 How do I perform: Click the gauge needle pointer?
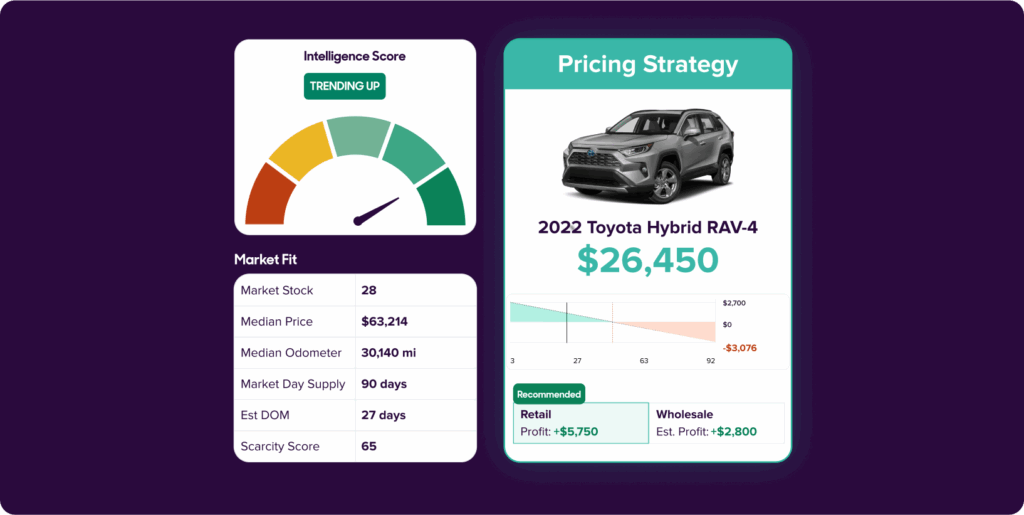coord(377,211)
